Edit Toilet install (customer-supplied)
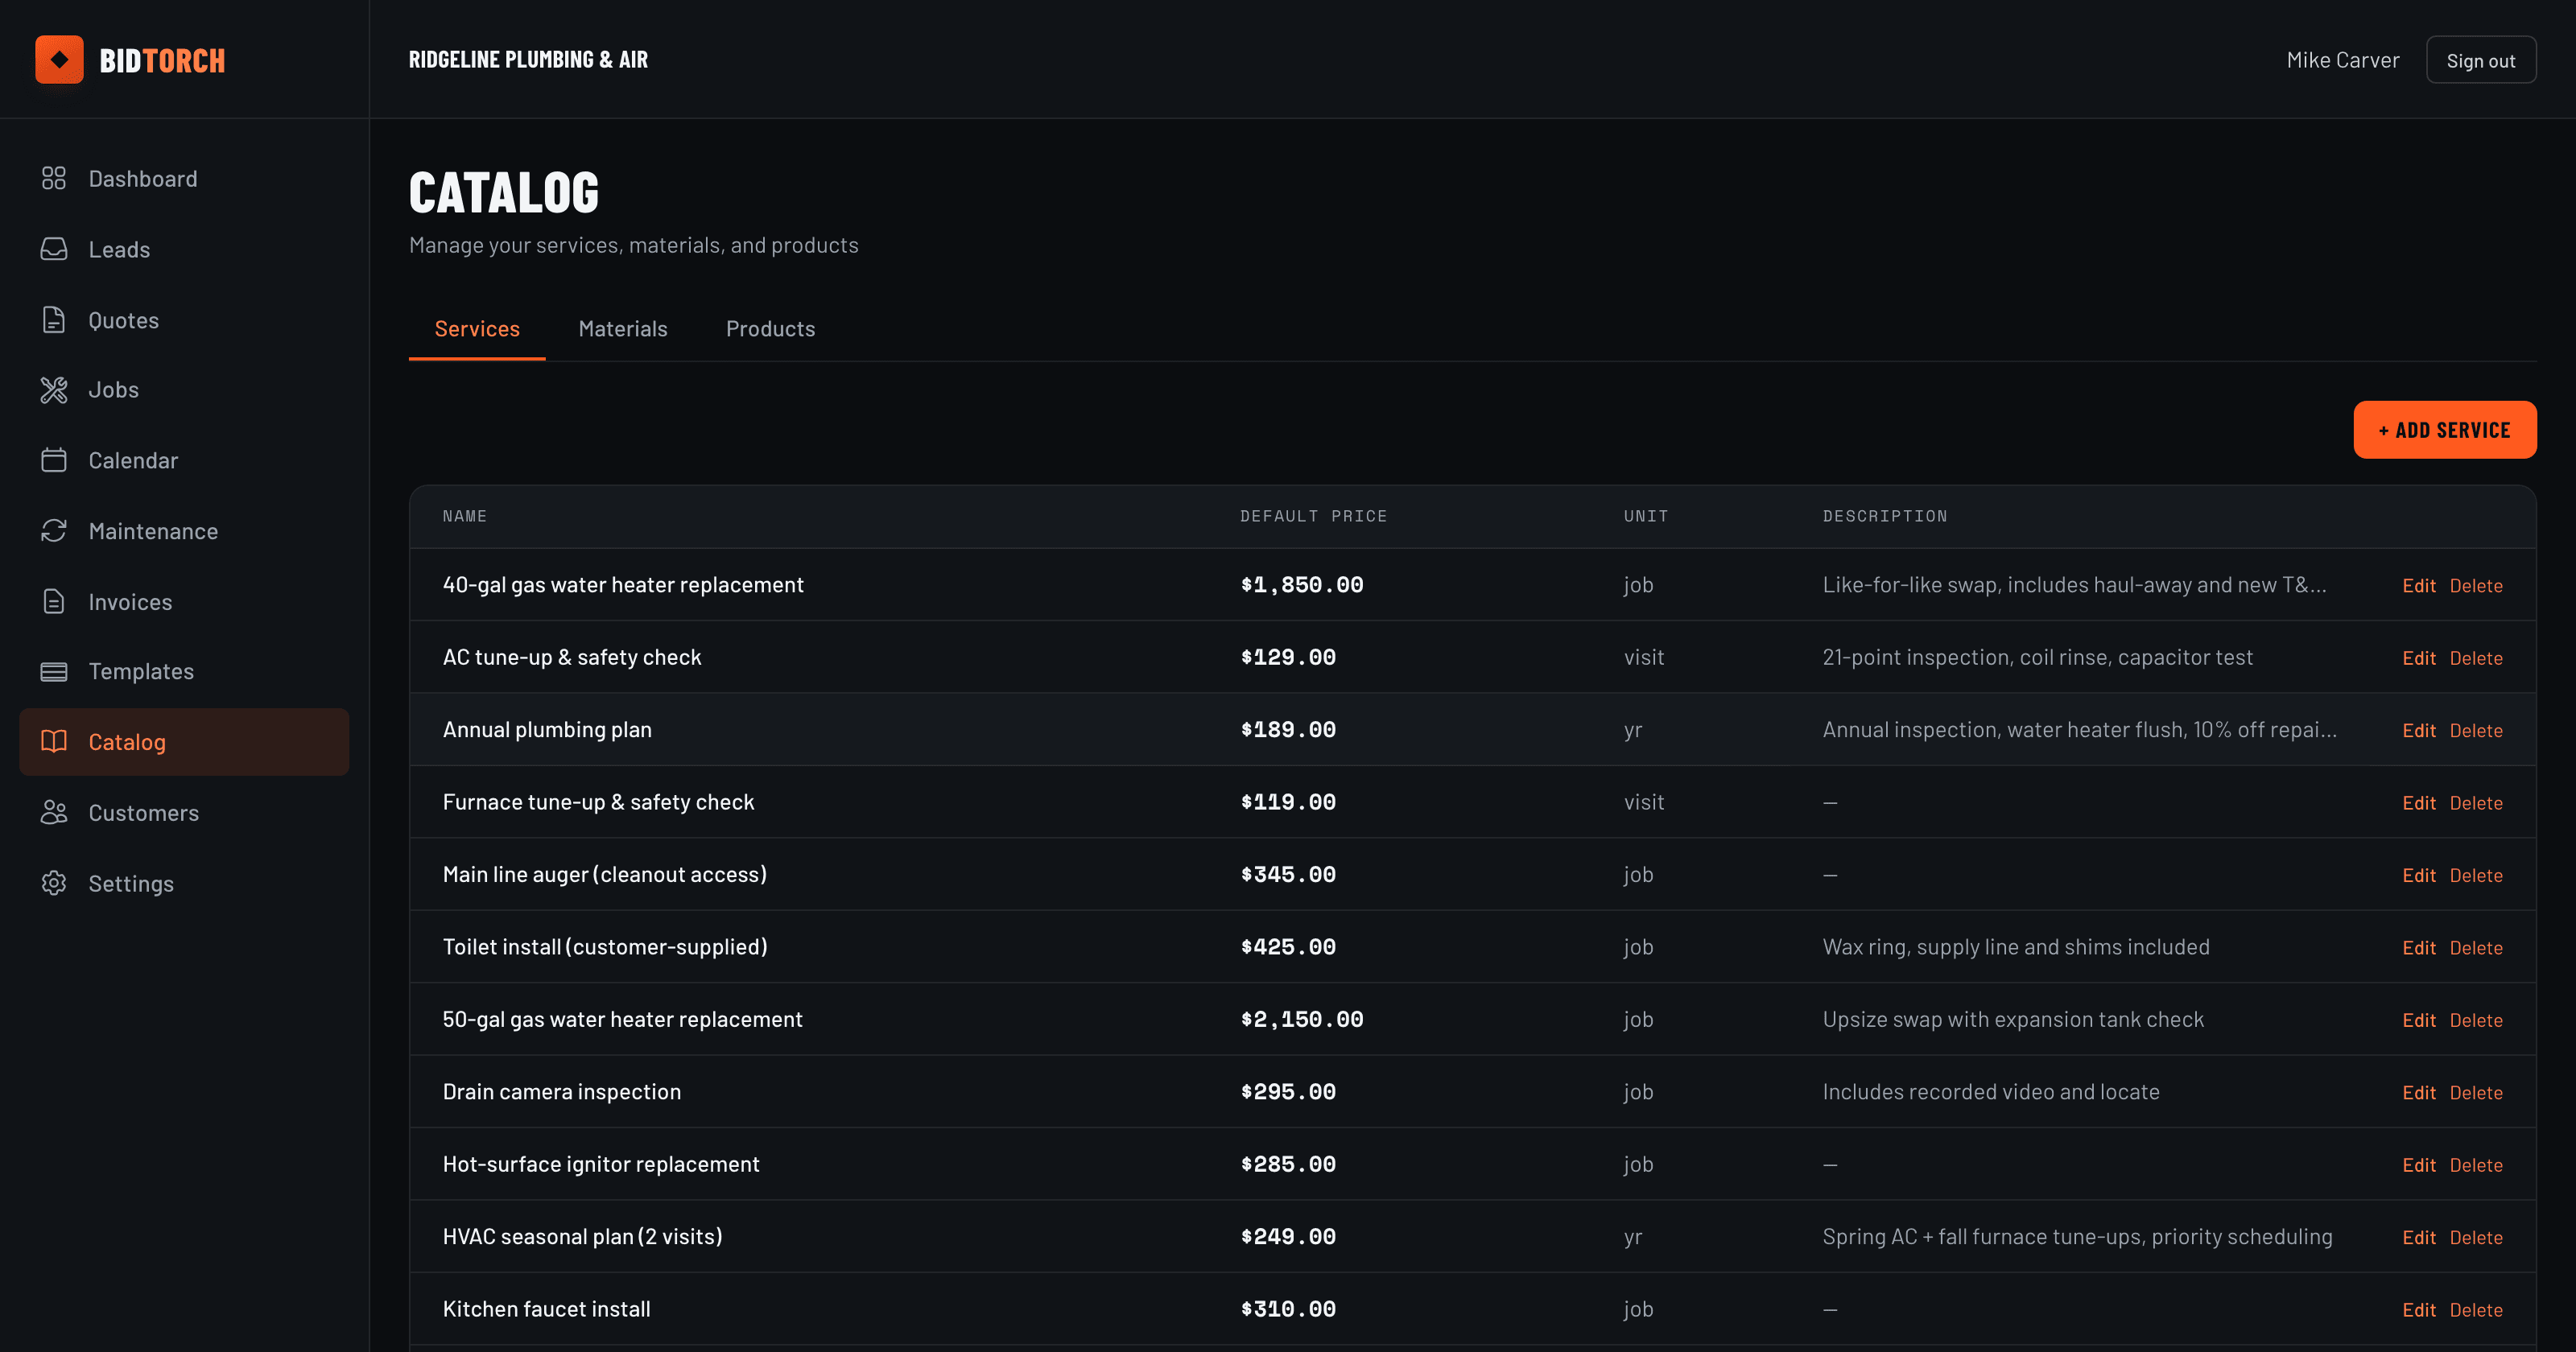The image size is (2576, 1352). coord(2418,948)
